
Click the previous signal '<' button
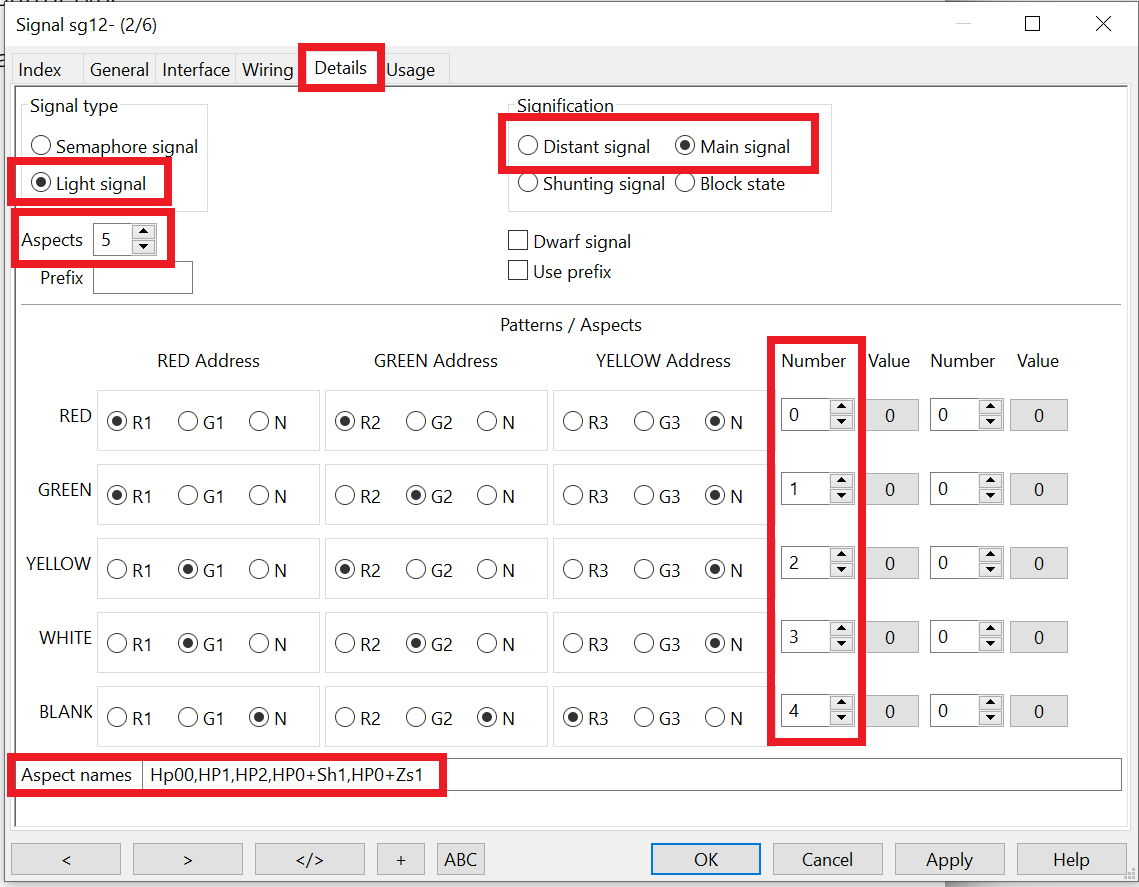pos(66,859)
